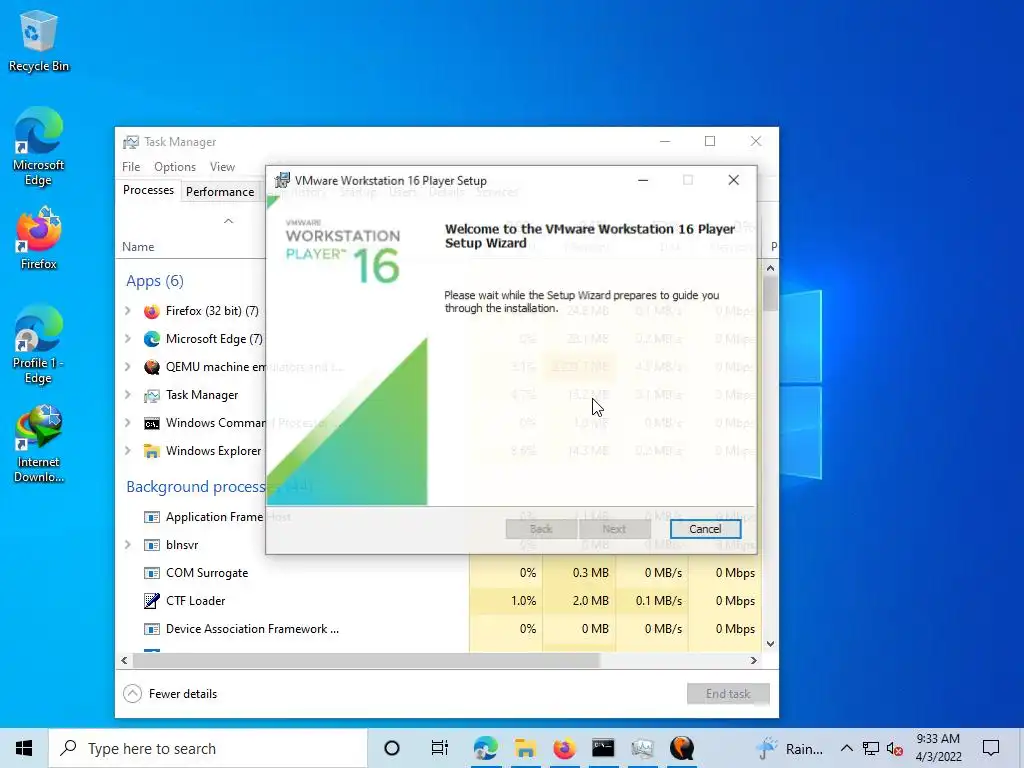Switch to the Performance tab
Image resolution: width=1024 pixels, height=768 pixels.
(x=220, y=192)
